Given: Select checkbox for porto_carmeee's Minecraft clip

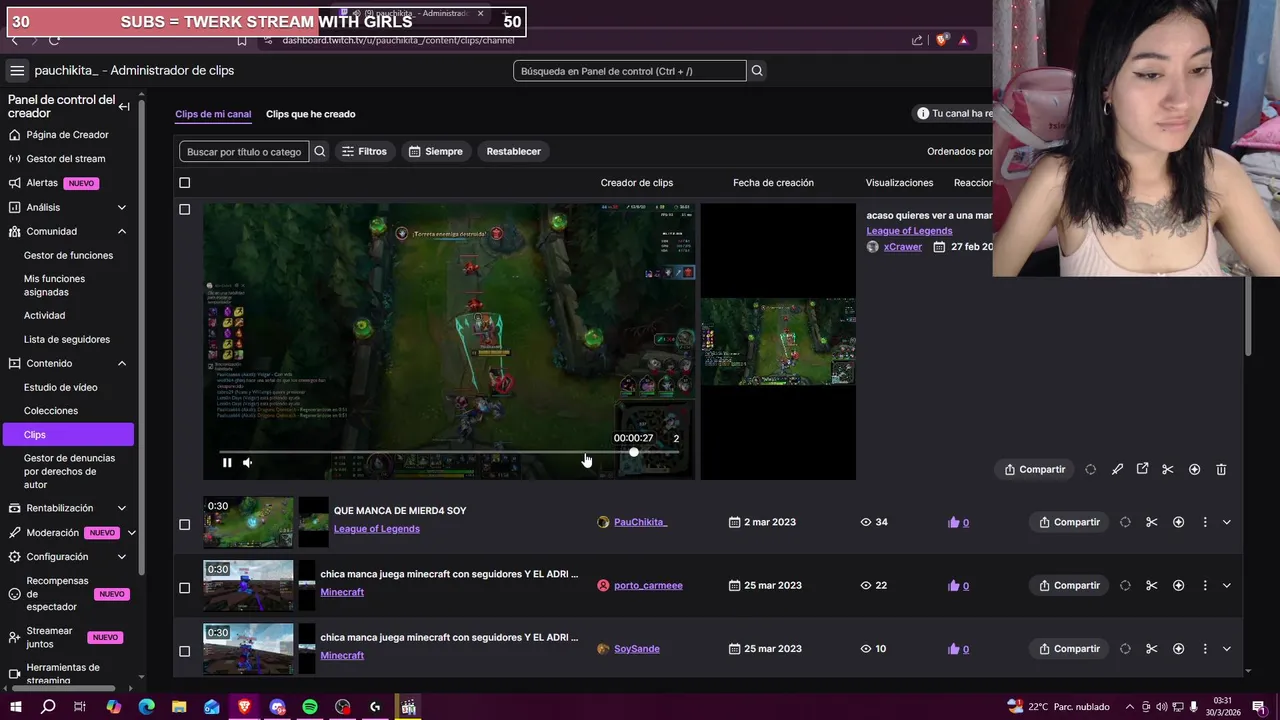Looking at the screenshot, I should pyautogui.click(x=184, y=587).
